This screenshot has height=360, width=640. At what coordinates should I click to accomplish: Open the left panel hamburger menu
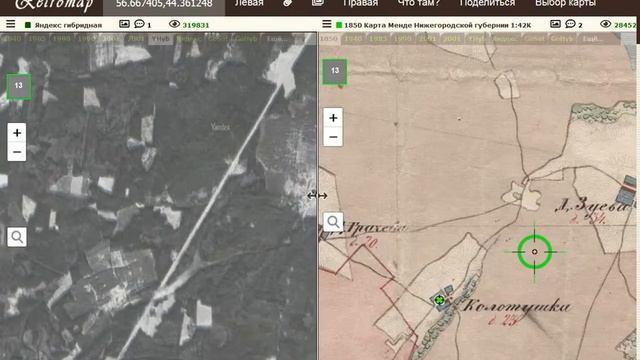(11, 24)
